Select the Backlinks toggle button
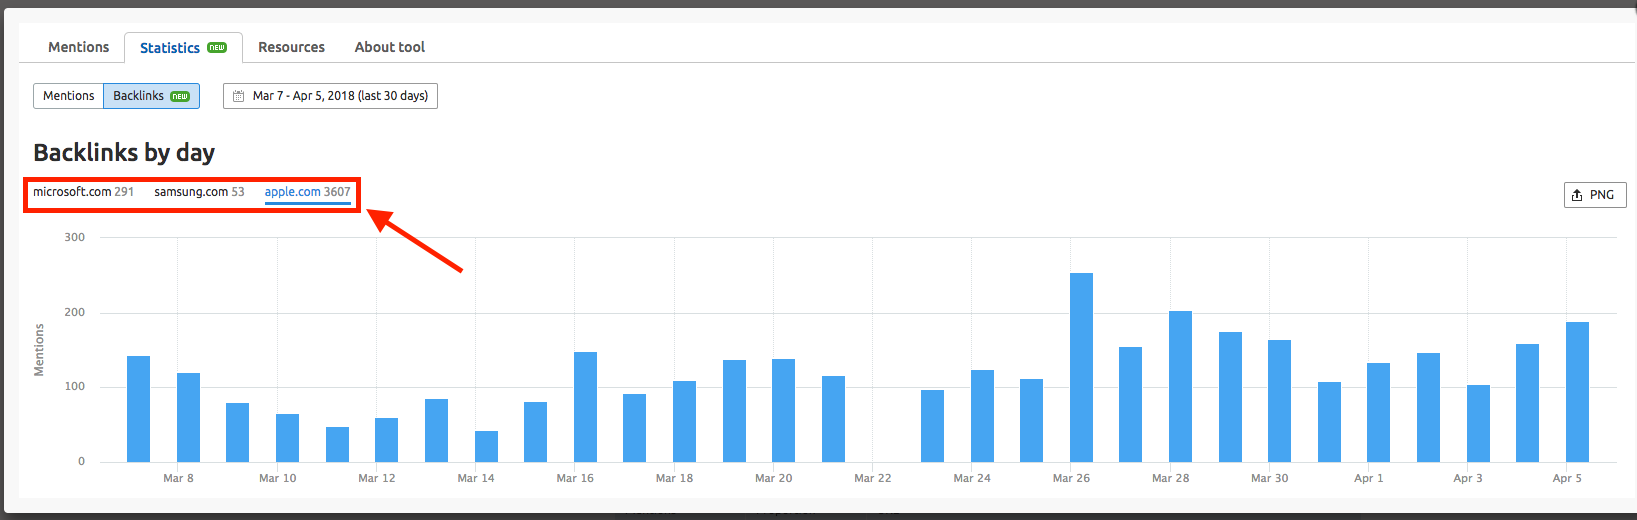The height and width of the screenshot is (520, 1637). point(151,96)
